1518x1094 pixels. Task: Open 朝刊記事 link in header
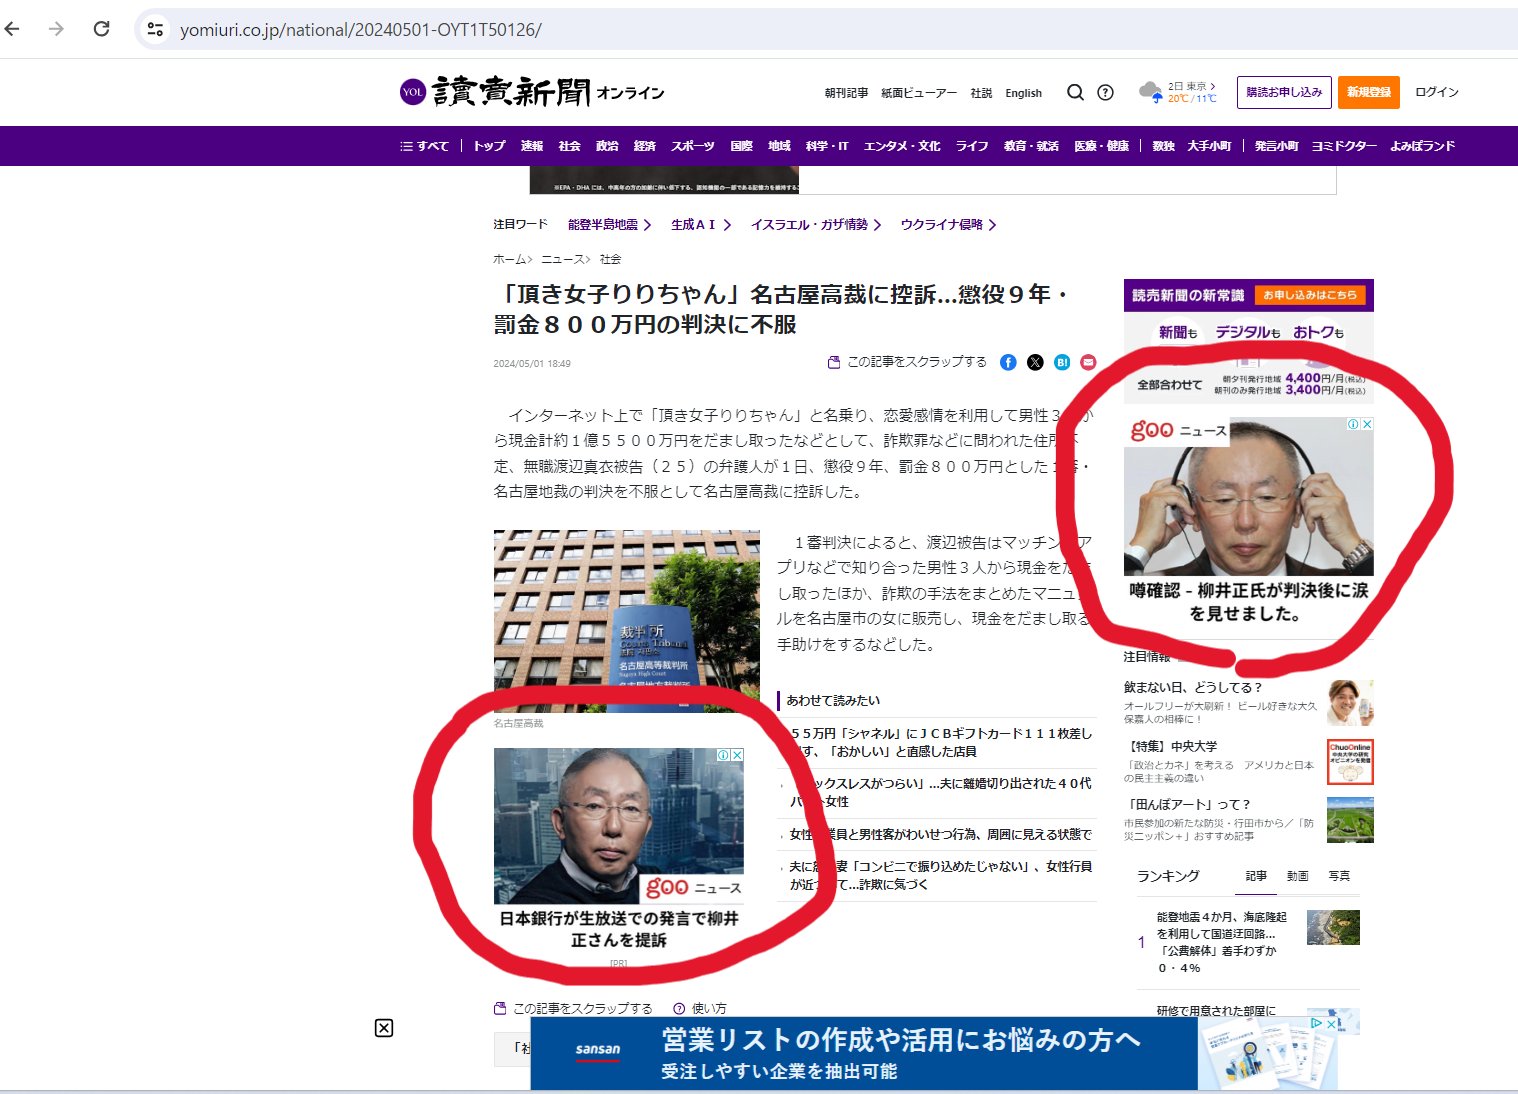[846, 93]
